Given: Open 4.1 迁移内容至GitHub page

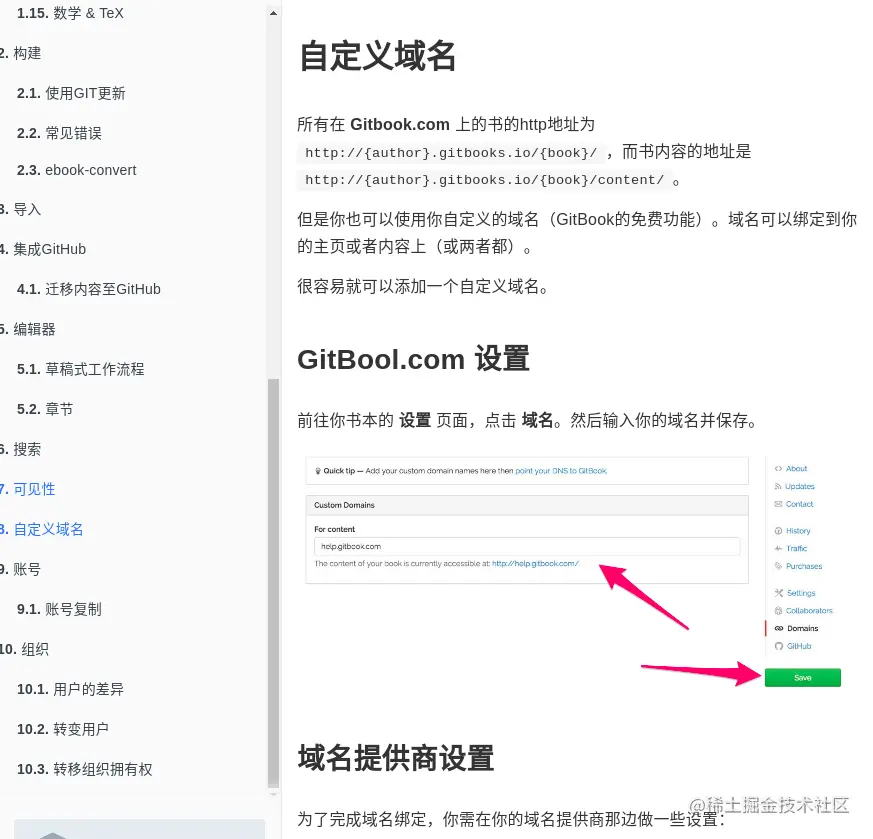Looking at the screenshot, I should click(89, 290).
